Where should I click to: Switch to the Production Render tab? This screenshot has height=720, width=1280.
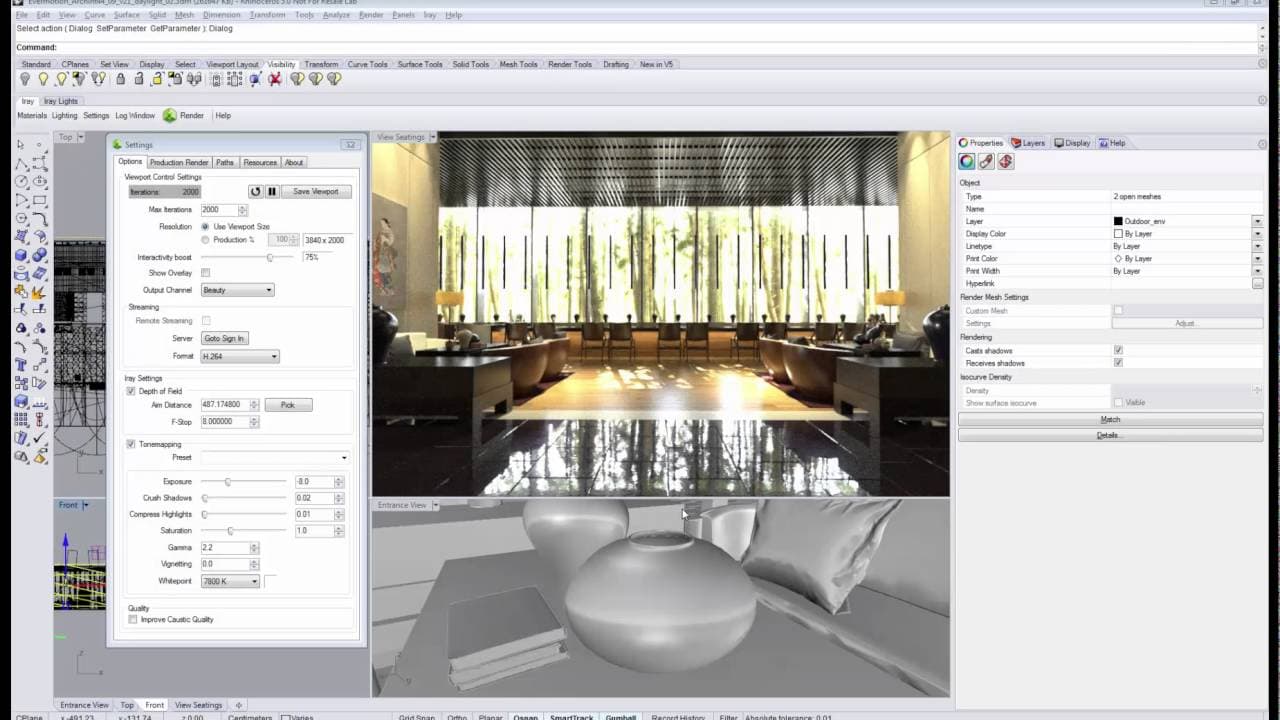[x=179, y=162]
